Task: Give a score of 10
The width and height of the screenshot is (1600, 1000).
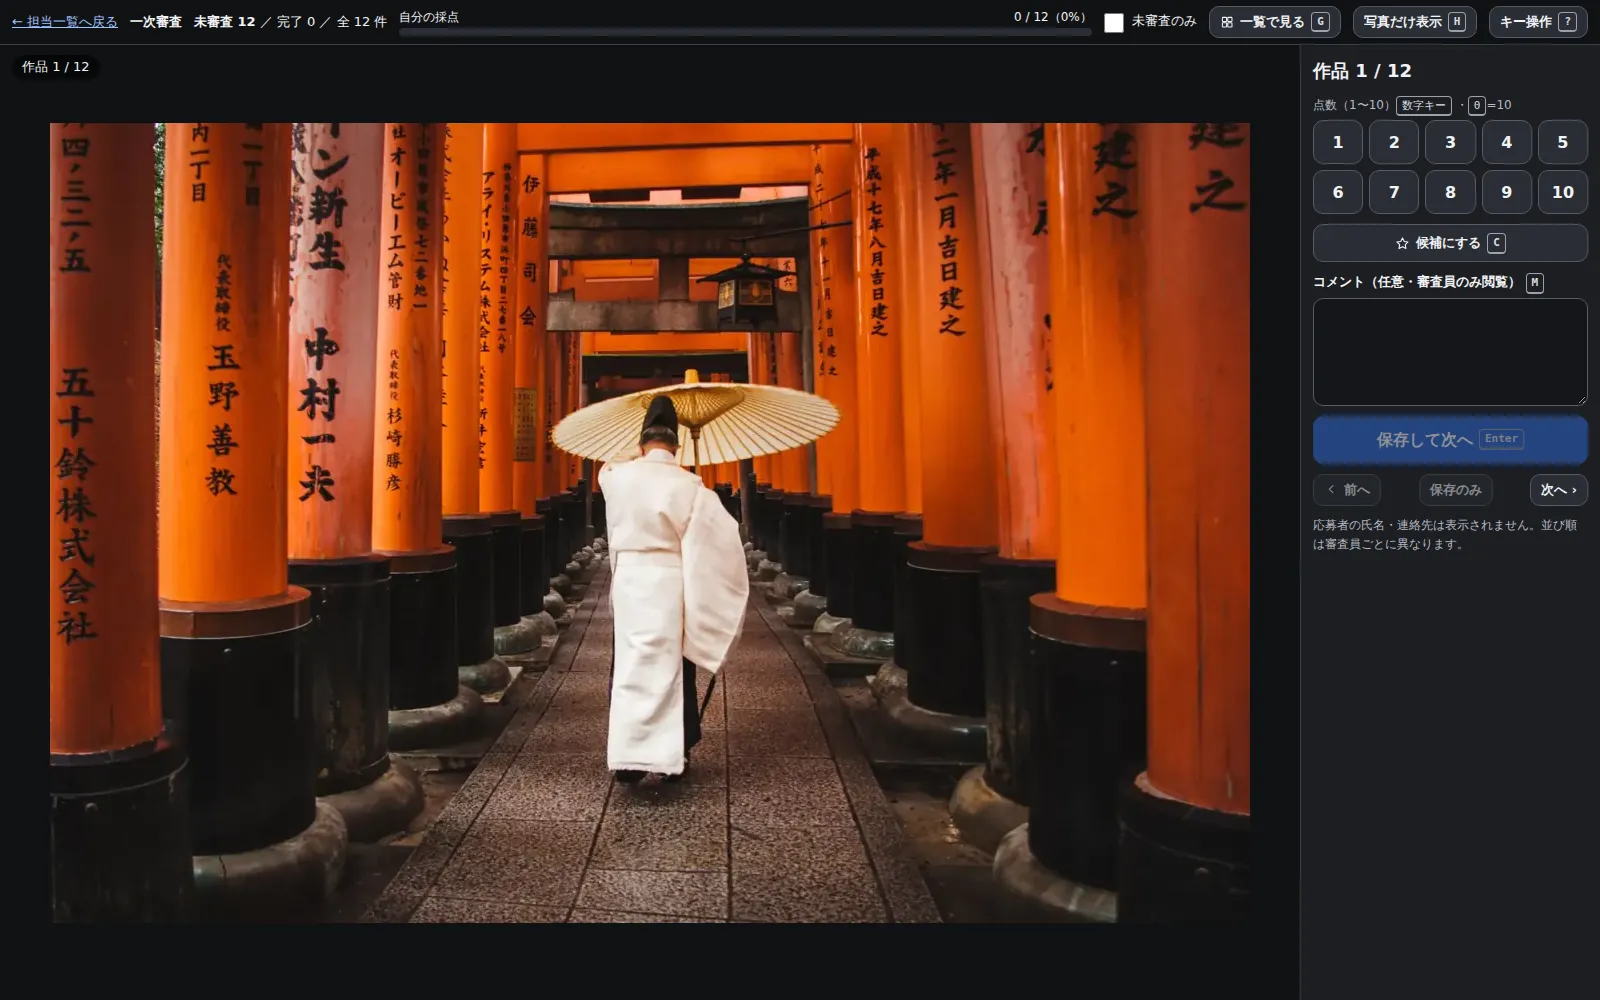Action: click(x=1562, y=192)
